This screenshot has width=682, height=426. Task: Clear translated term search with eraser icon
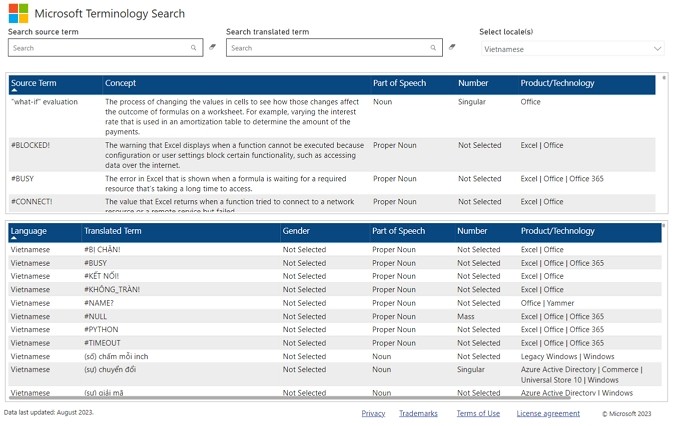(452, 47)
